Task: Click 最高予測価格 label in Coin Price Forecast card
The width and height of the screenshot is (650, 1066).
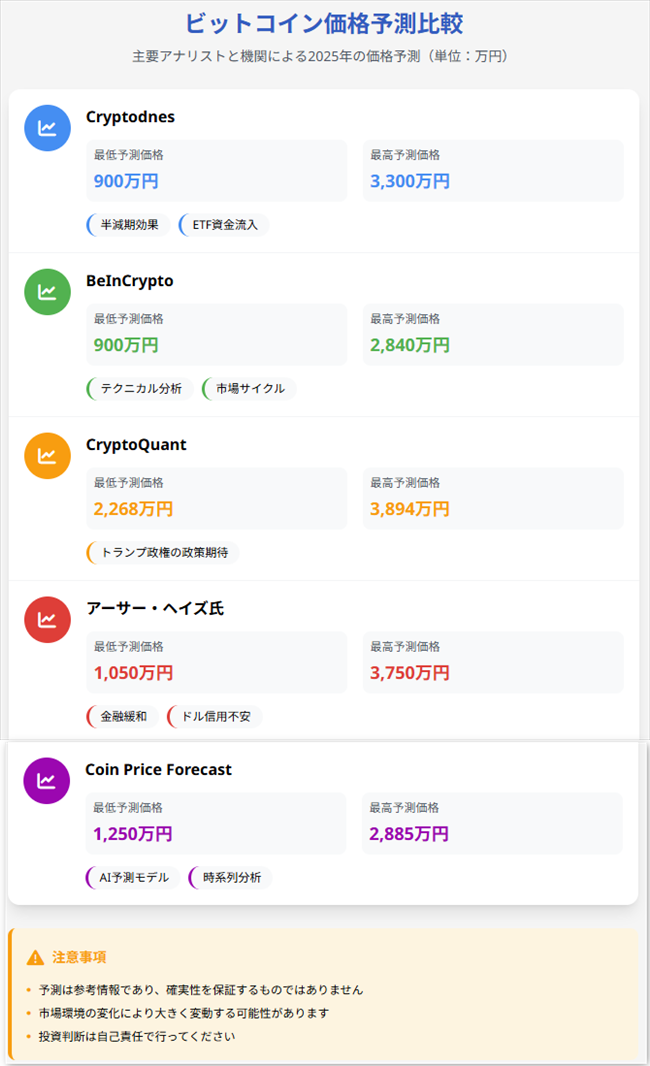Action: [404, 808]
